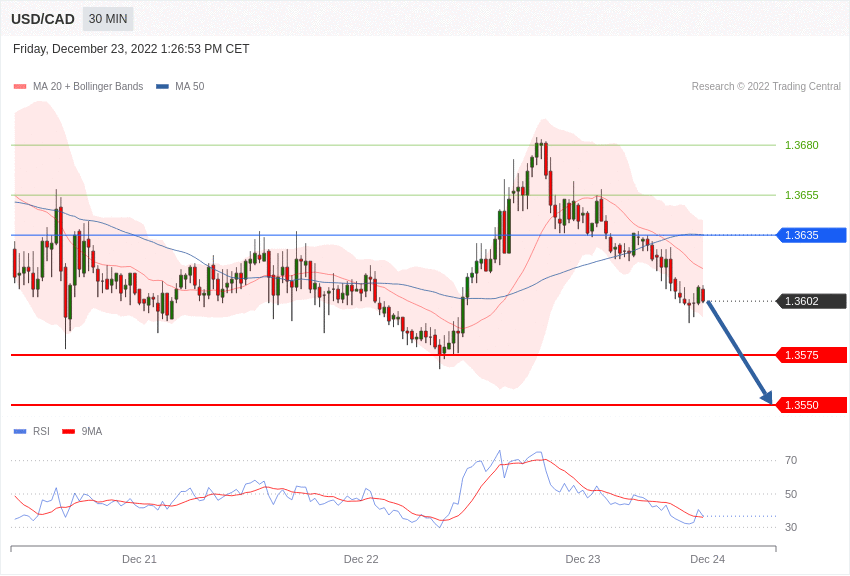This screenshot has width=850, height=576.
Task: Click the MA 50 legend swatch
Action: pos(162,87)
